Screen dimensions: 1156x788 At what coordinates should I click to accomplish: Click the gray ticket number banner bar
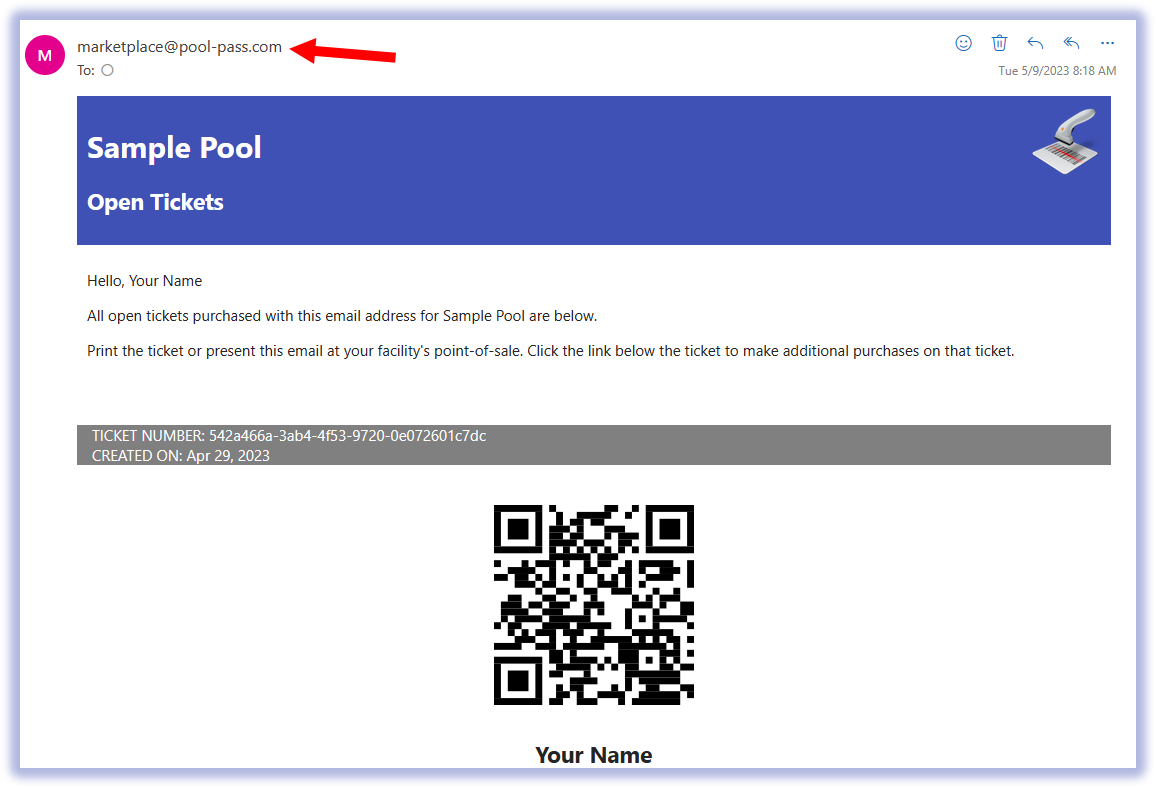tap(594, 444)
